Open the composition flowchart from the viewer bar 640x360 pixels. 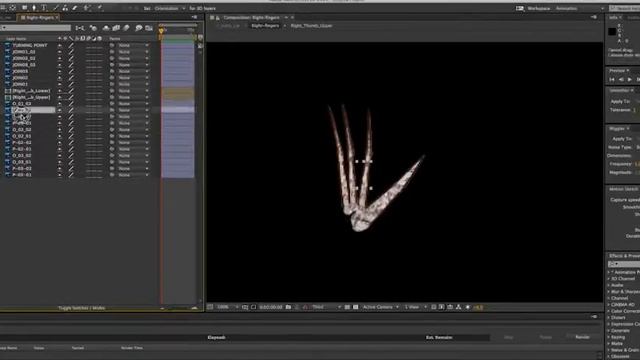[458, 307]
